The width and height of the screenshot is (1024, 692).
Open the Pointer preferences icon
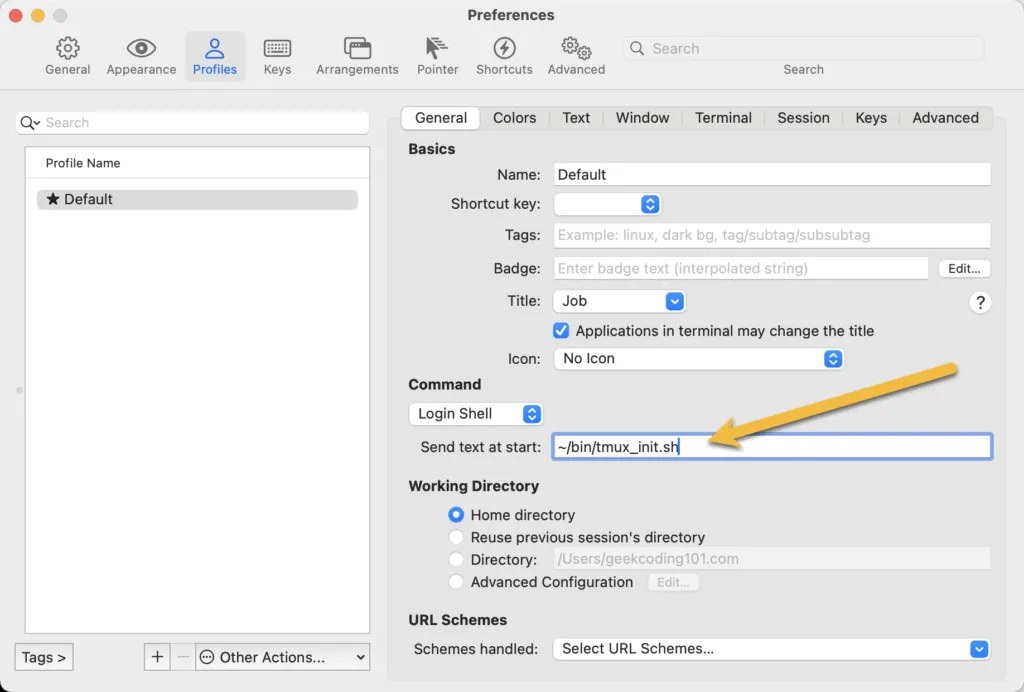(437, 49)
